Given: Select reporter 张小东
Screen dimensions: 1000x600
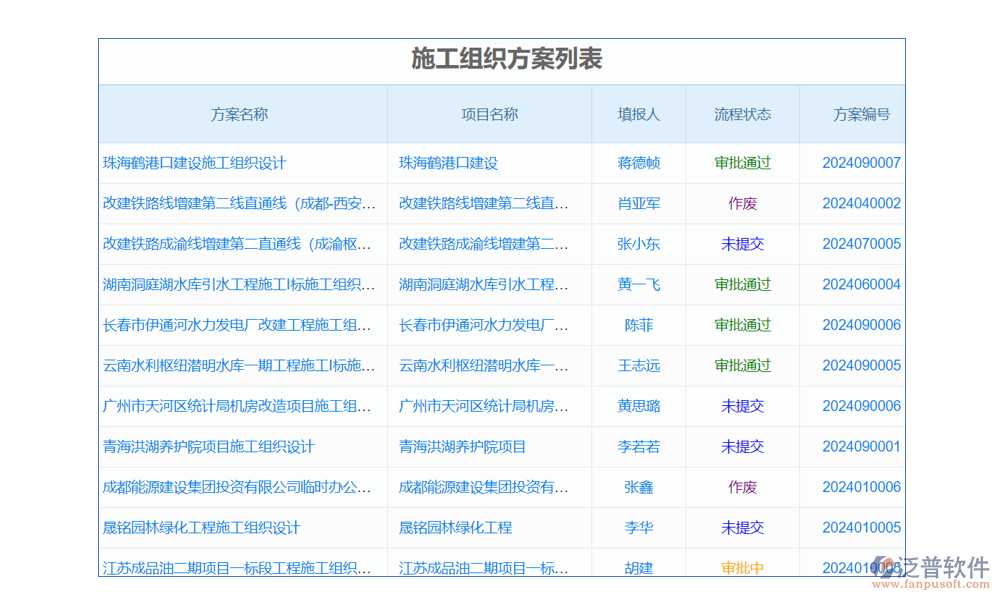Looking at the screenshot, I should (638, 244).
